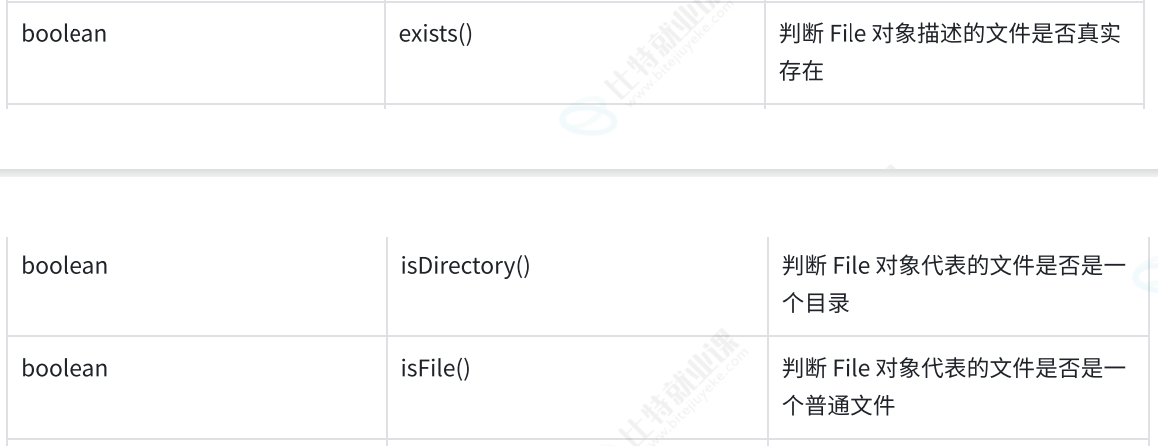The image size is (1158, 446).
Task: Select the isFile() method name
Action: click(x=435, y=368)
